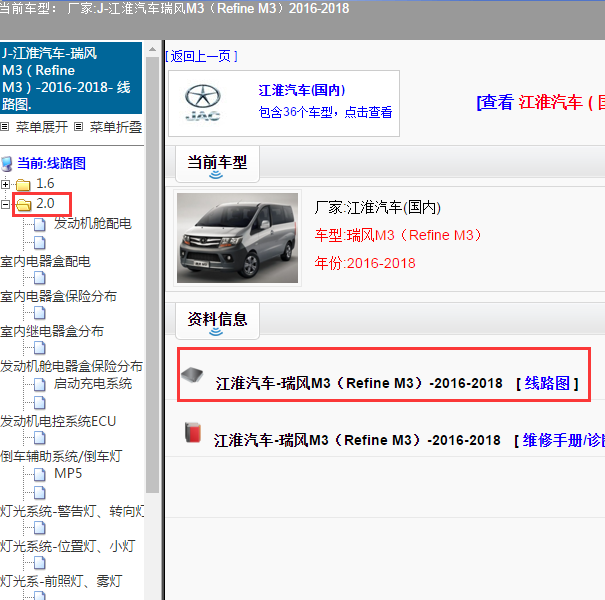
Task: Click the gray 线路图 book icon
Action: pos(192,376)
